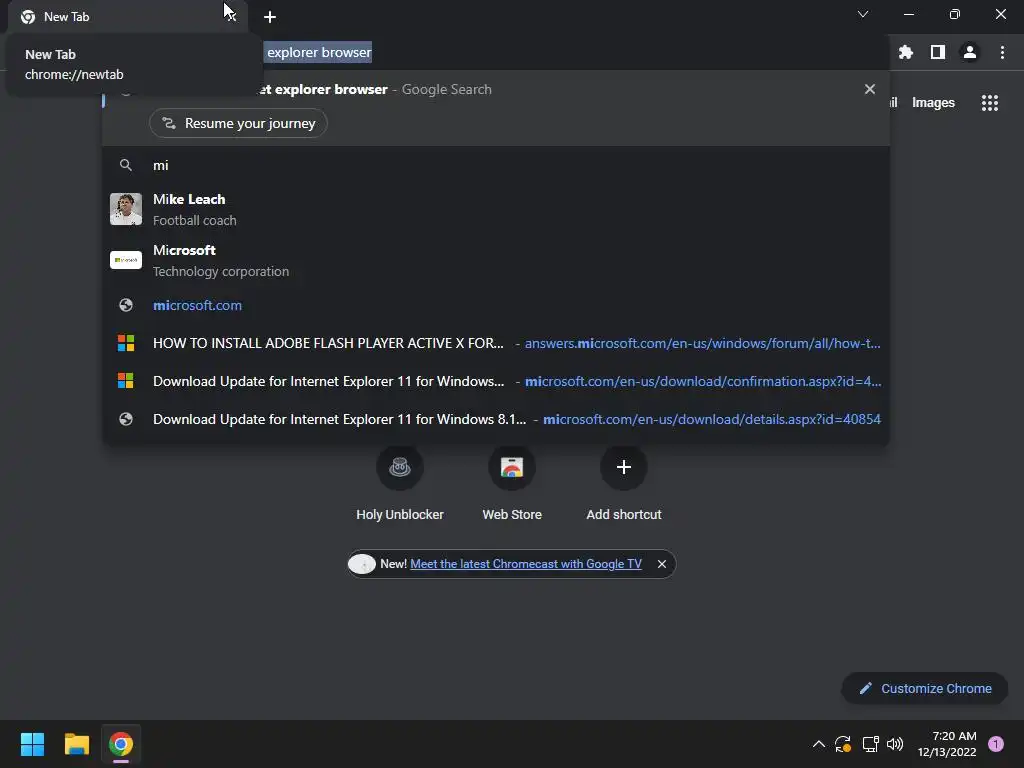The height and width of the screenshot is (768, 1024).
Task: Click Mike Leach's photo thumbnail
Action: (x=126, y=209)
